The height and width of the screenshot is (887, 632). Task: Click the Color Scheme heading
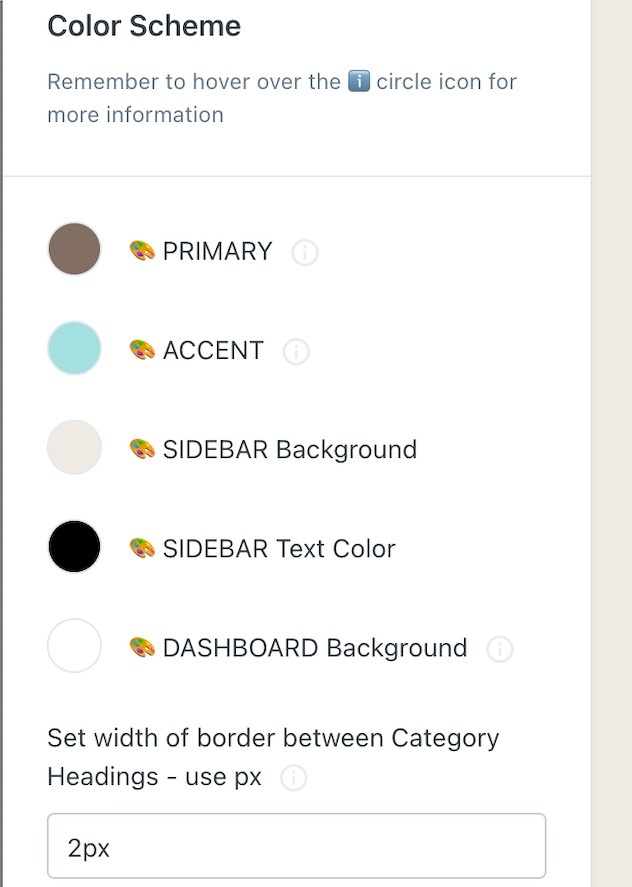(x=144, y=26)
